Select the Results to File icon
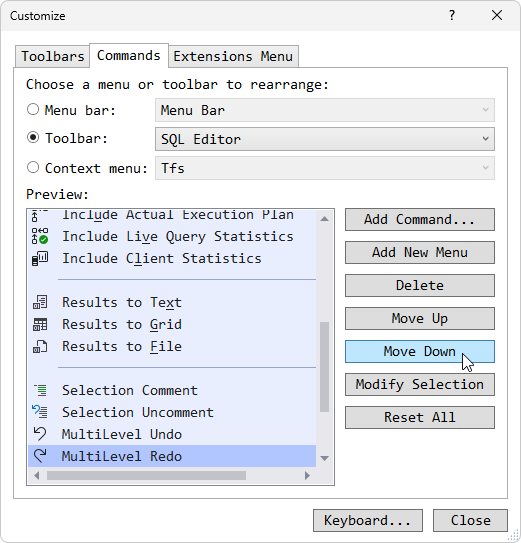This screenshot has width=521, height=543. coord(40,346)
